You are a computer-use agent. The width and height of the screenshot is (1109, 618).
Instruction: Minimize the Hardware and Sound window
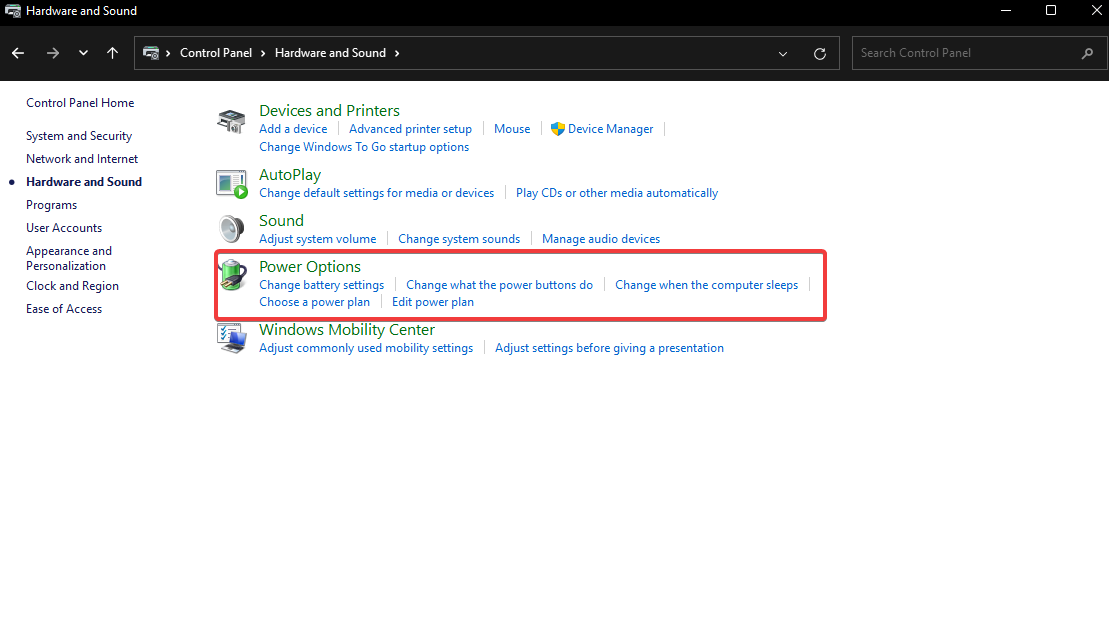[1006, 11]
